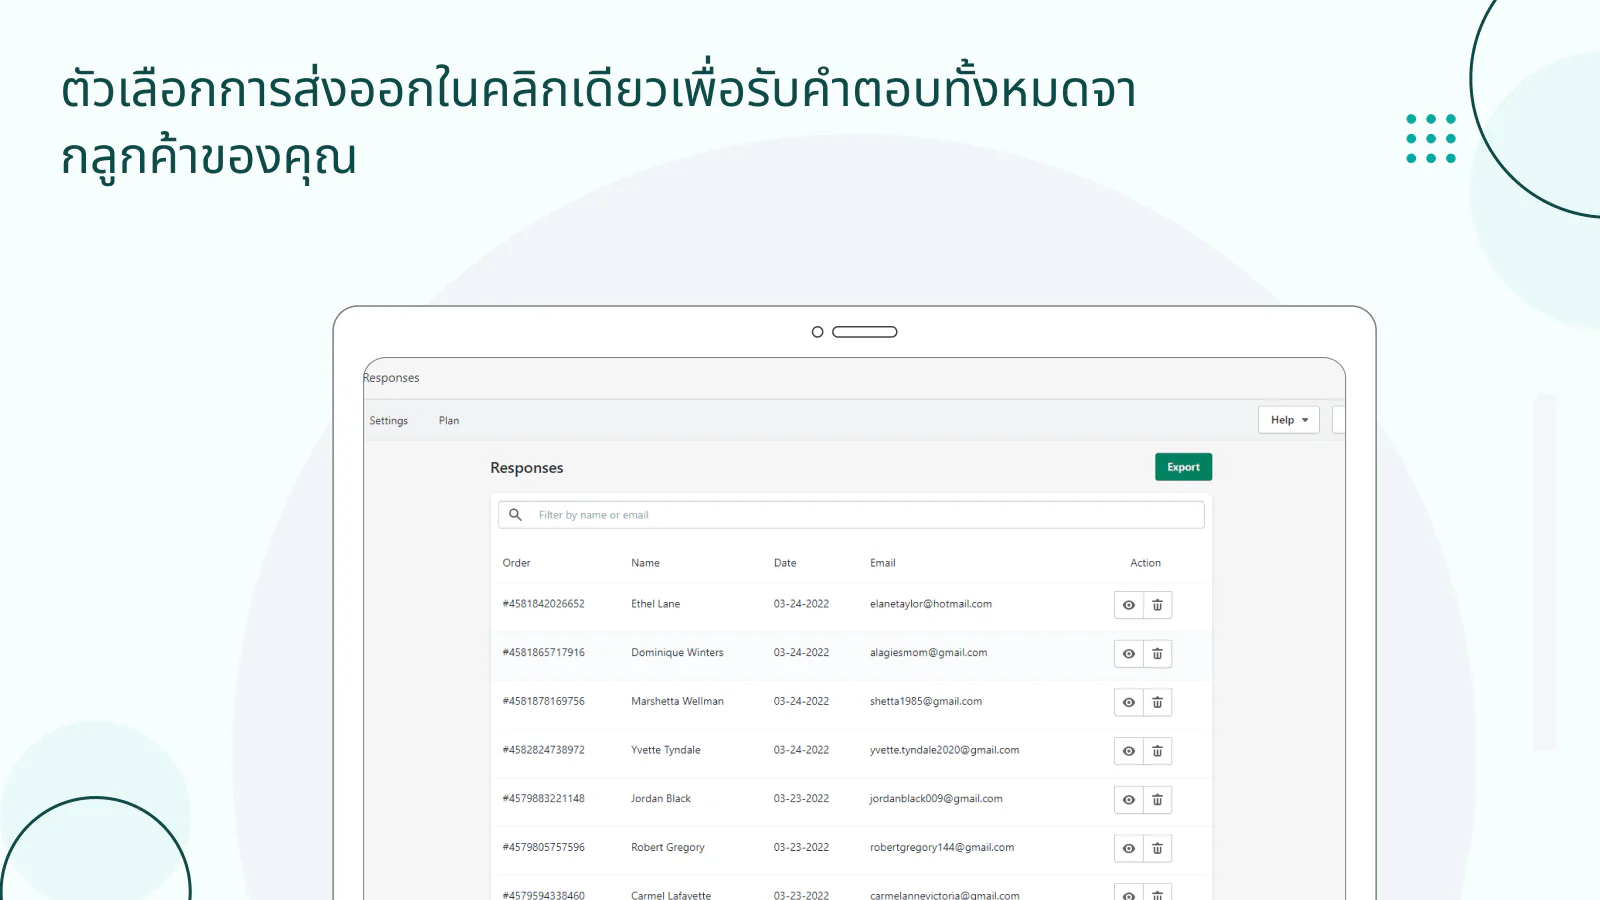
Task: Switch to the Plan tab
Action: (x=449, y=421)
